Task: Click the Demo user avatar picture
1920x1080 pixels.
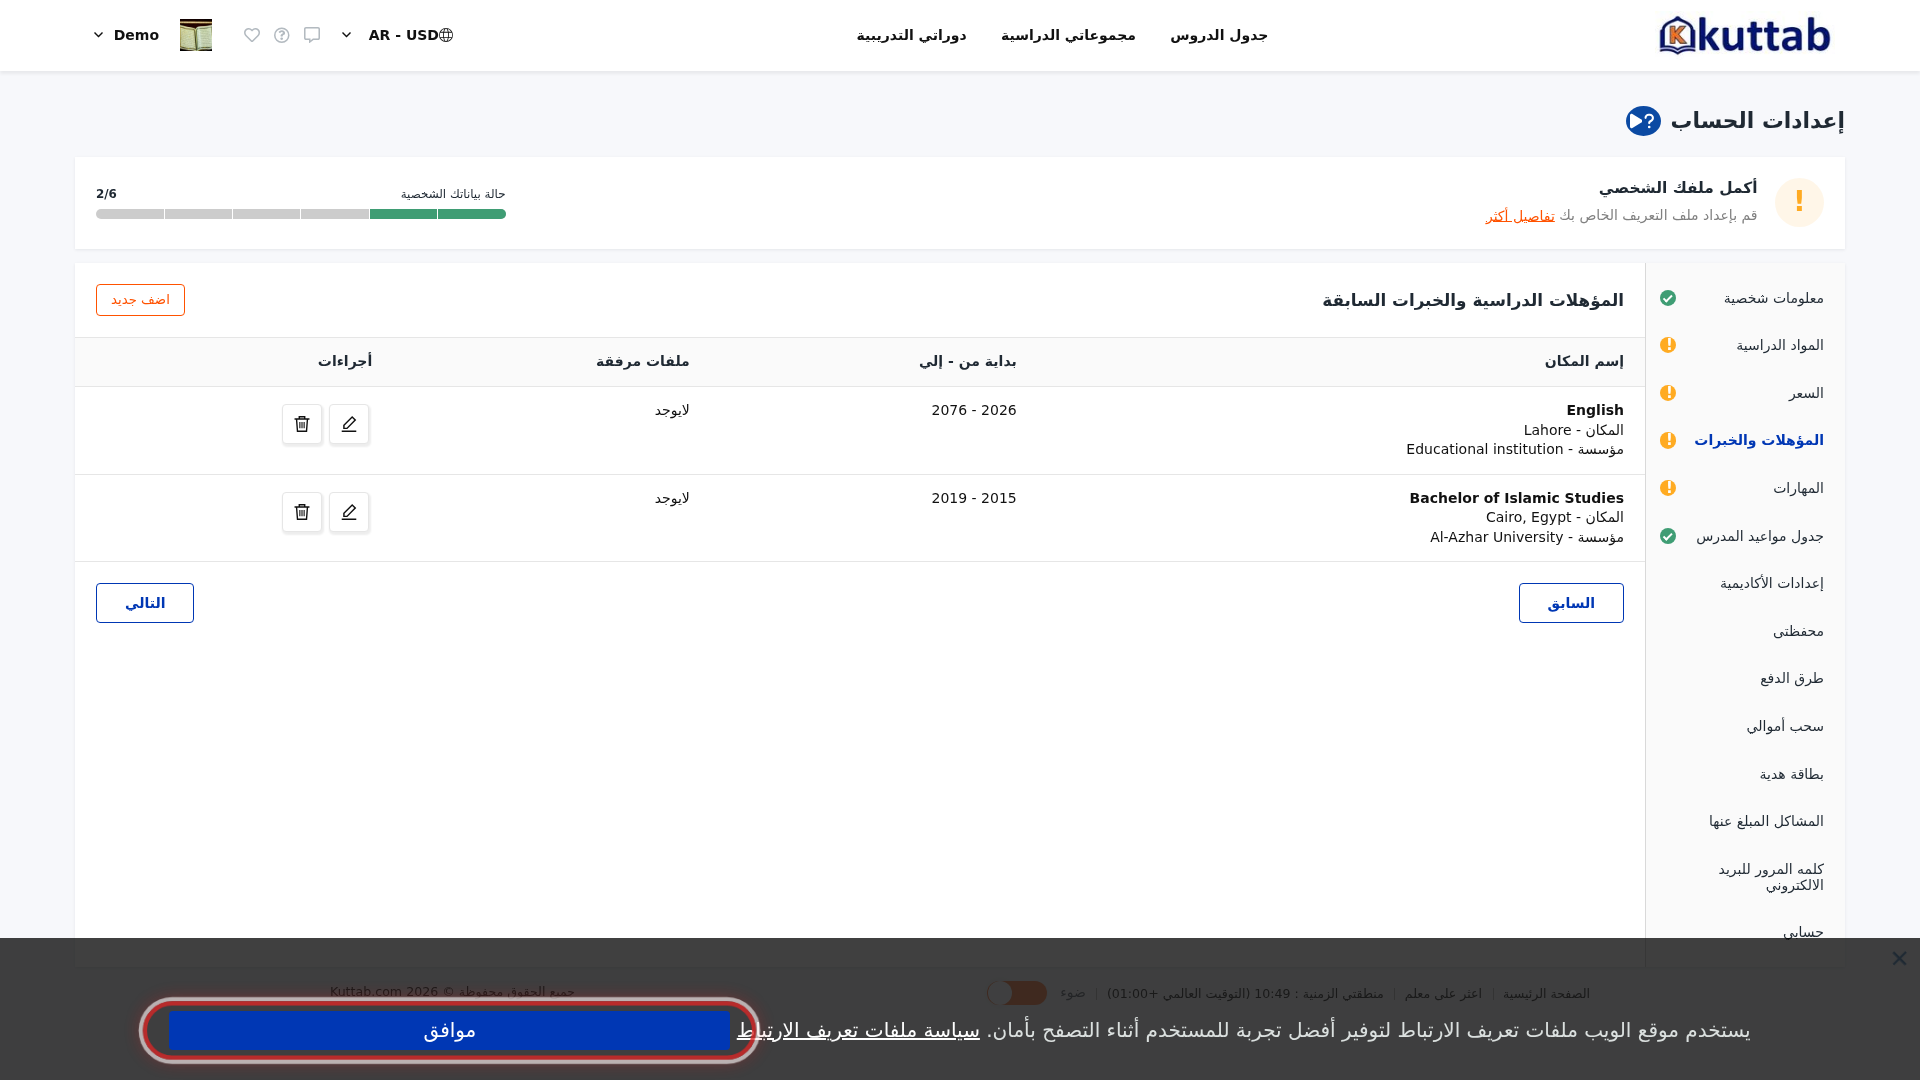Action: (x=196, y=35)
